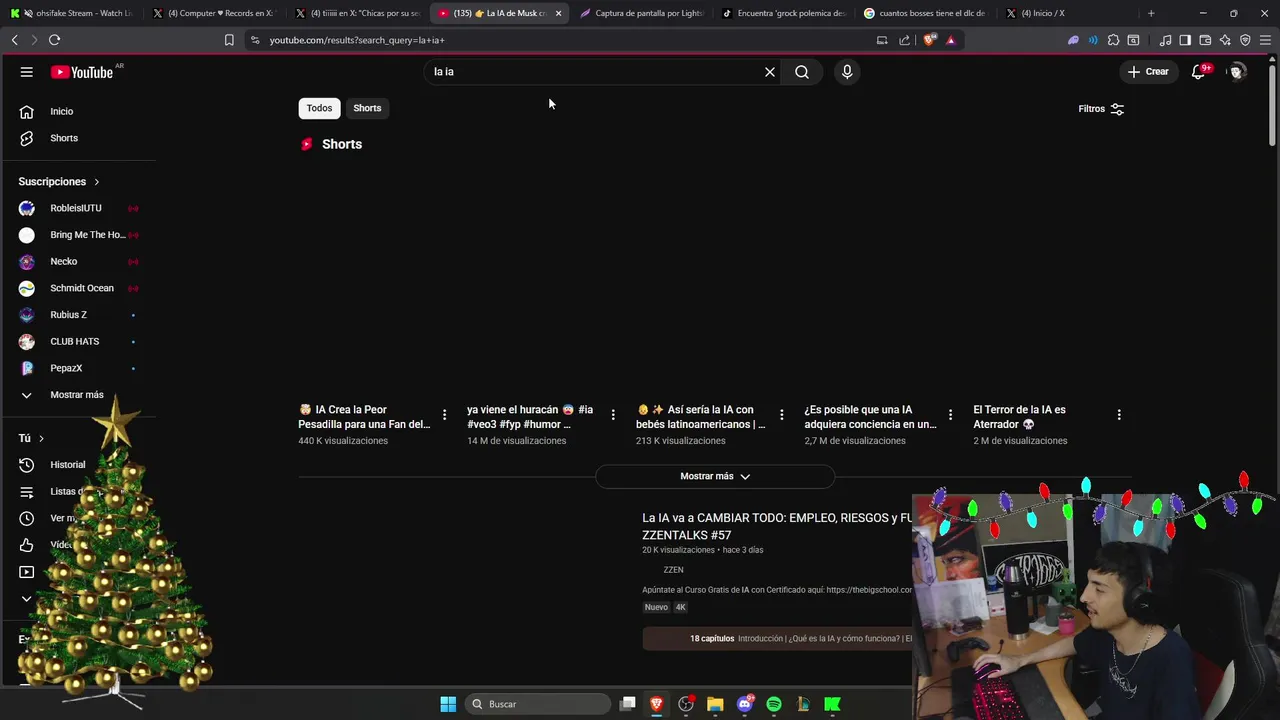Switch to 'Captura de pantalla por Lightshot' tab
Viewport: 1280px width, 720px height.
(643, 13)
